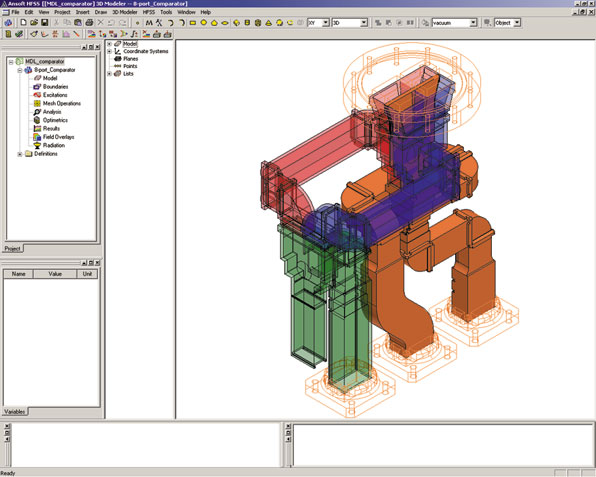
Task: Click the Delete X icon
Action: coord(101,23)
